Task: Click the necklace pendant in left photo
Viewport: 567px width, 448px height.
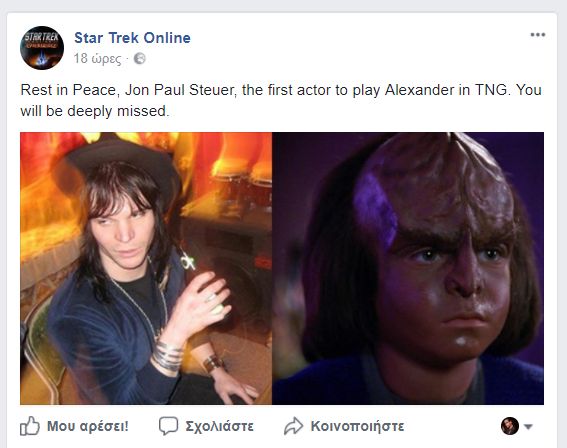Action: tap(188, 261)
